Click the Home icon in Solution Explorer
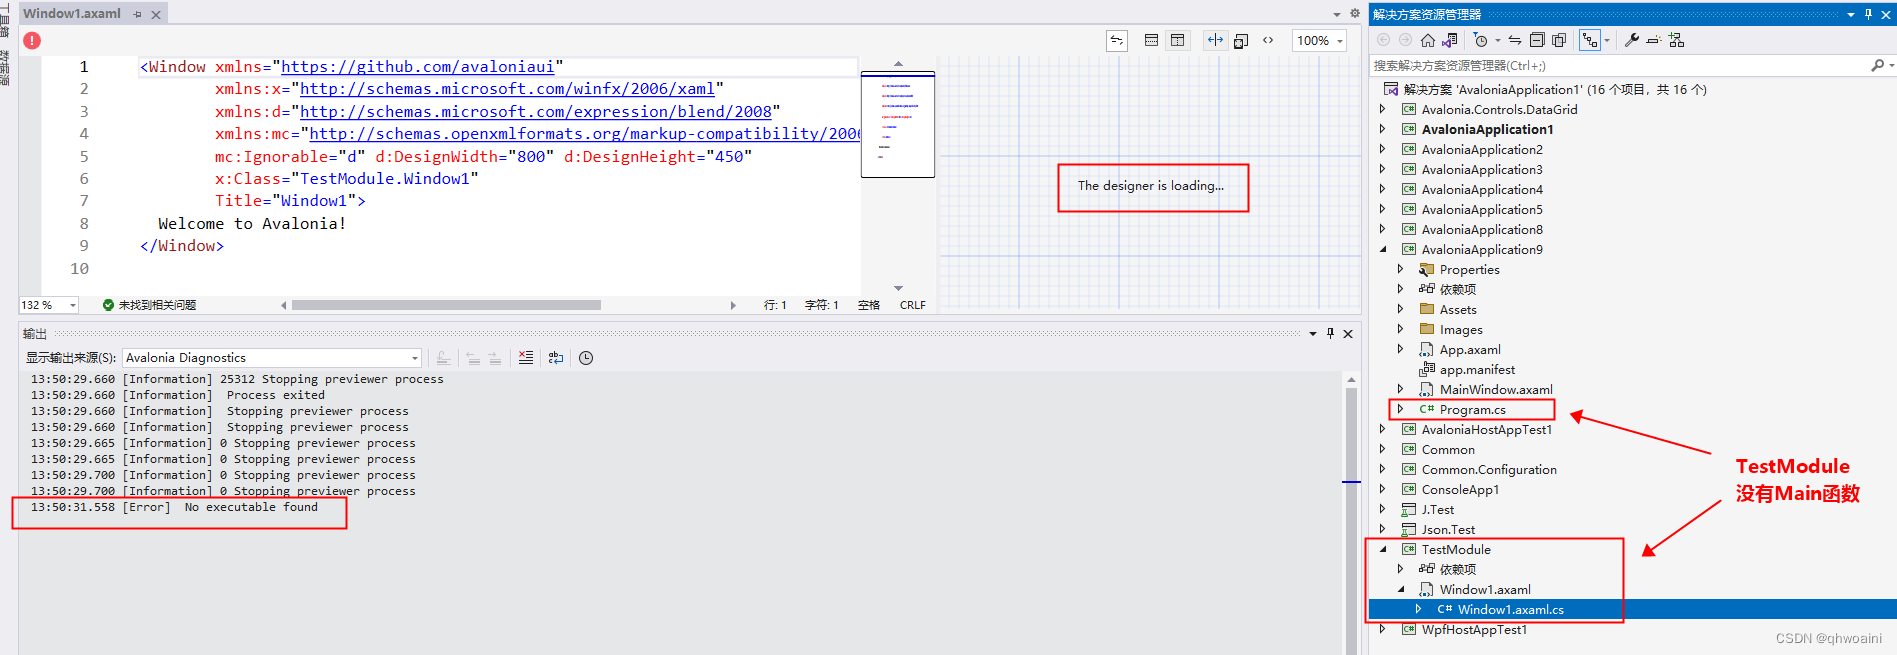Viewport: 1897px width, 655px height. tap(1428, 40)
